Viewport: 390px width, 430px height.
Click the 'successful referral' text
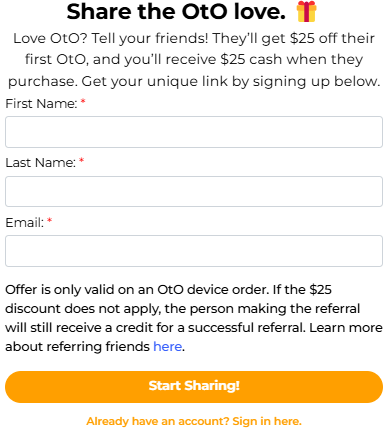tap(247, 328)
